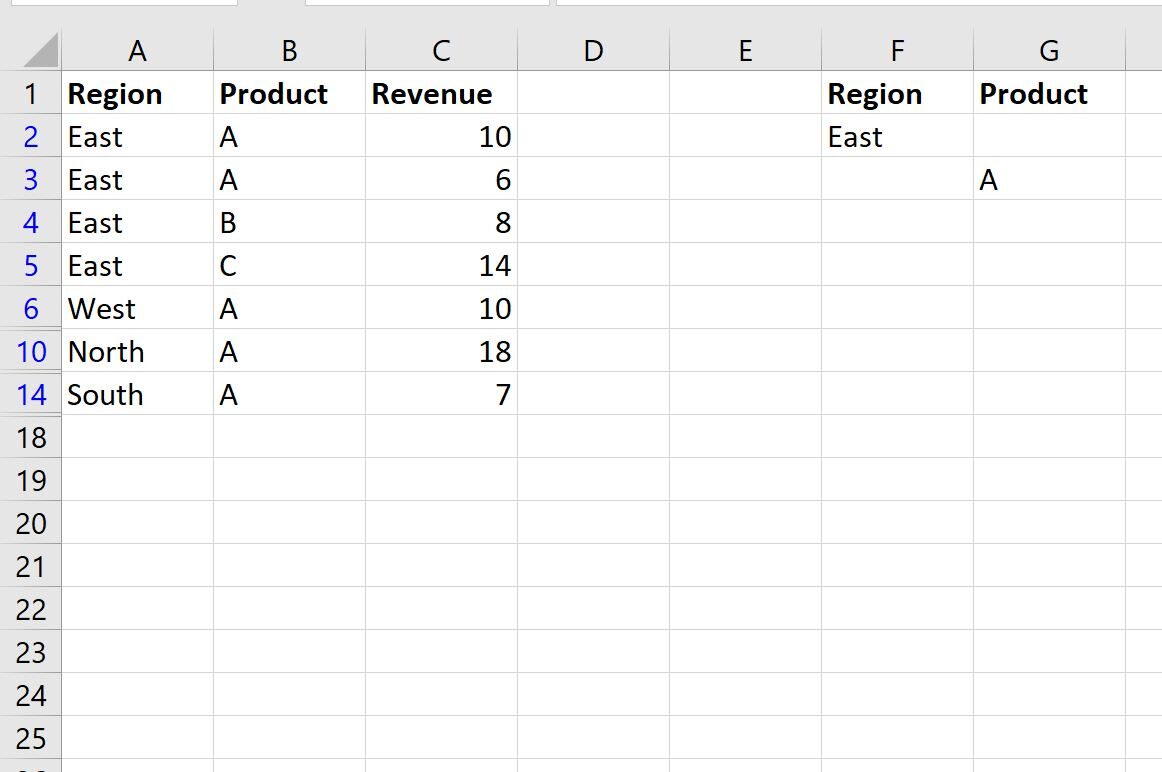Click the Revenue value 14 cell
The width and height of the screenshot is (1162, 772).
(x=441, y=265)
